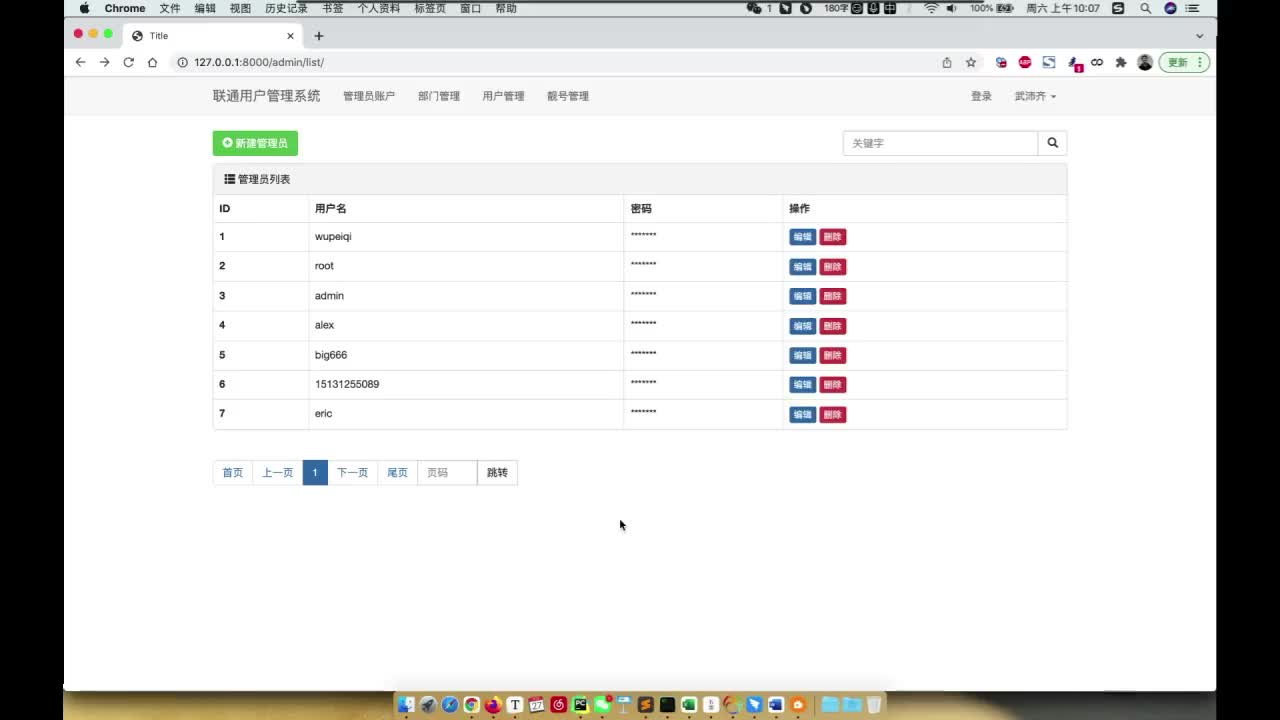Screen dimensions: 1280x720
Task: Focus the 页码 page number field
Action: [447, 473]
